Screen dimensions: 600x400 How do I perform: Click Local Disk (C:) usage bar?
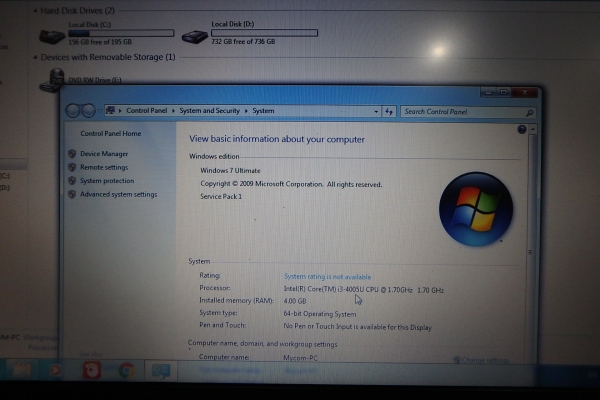121,33
